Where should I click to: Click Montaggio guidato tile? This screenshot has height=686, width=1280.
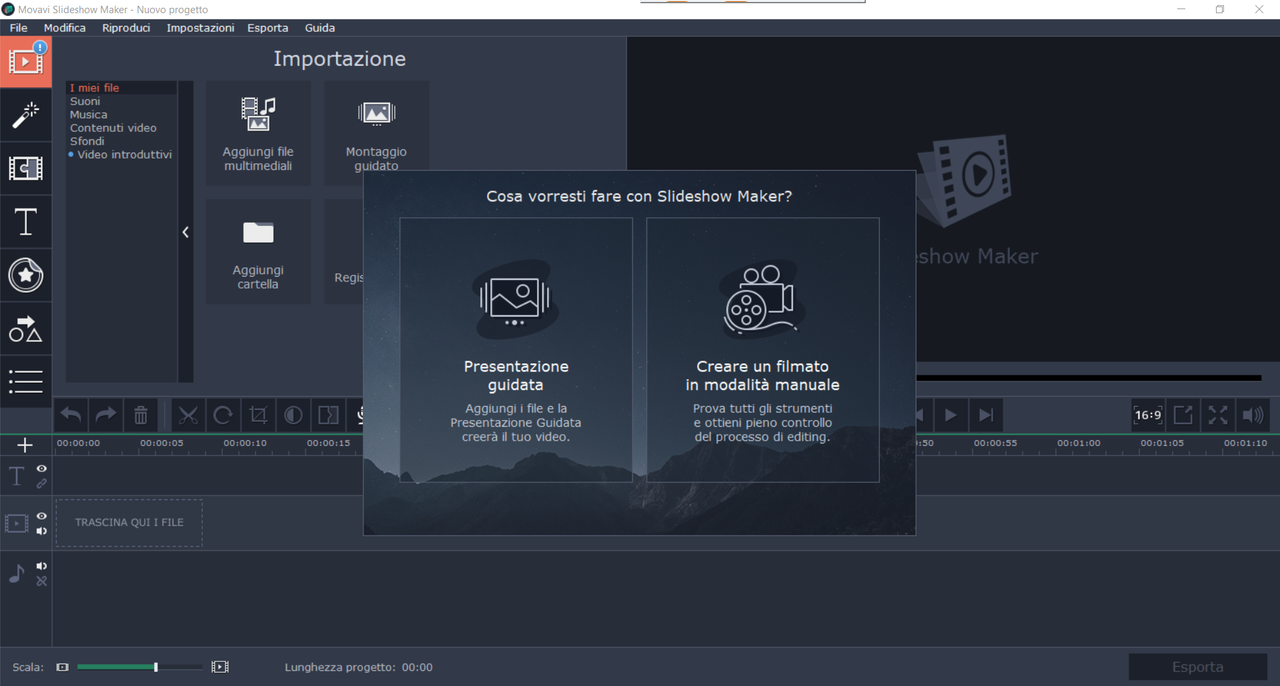(376, 127)
